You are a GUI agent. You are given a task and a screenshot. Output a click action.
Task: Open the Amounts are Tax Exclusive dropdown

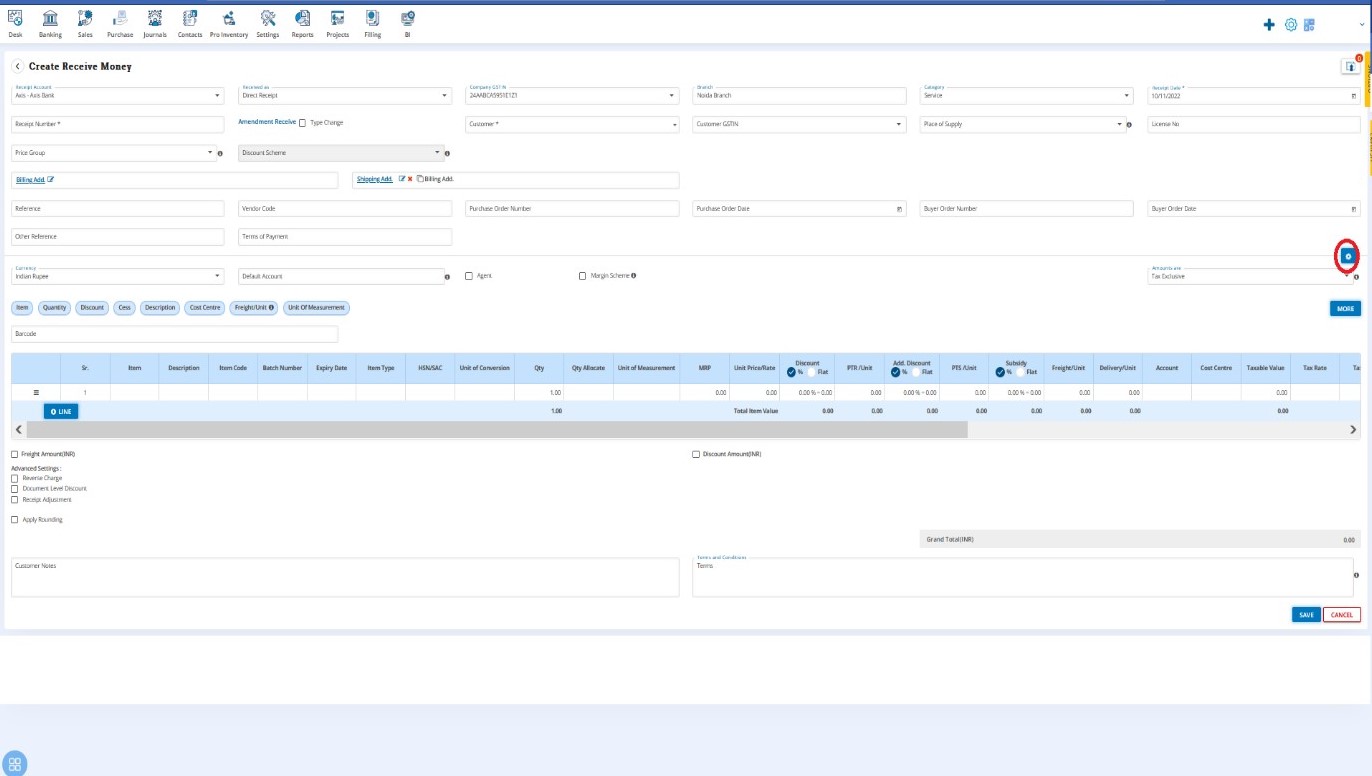(x=1250, y=276)
